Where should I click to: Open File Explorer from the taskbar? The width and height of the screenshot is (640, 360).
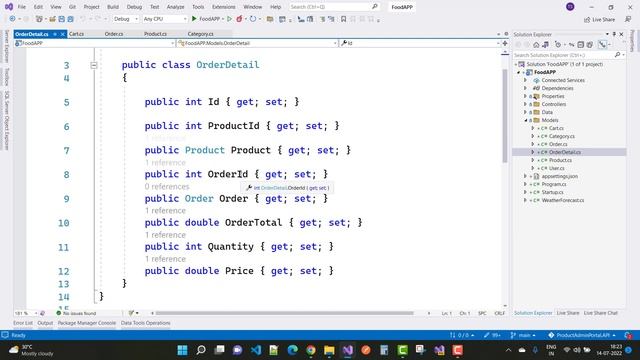[x=329, y=350]
